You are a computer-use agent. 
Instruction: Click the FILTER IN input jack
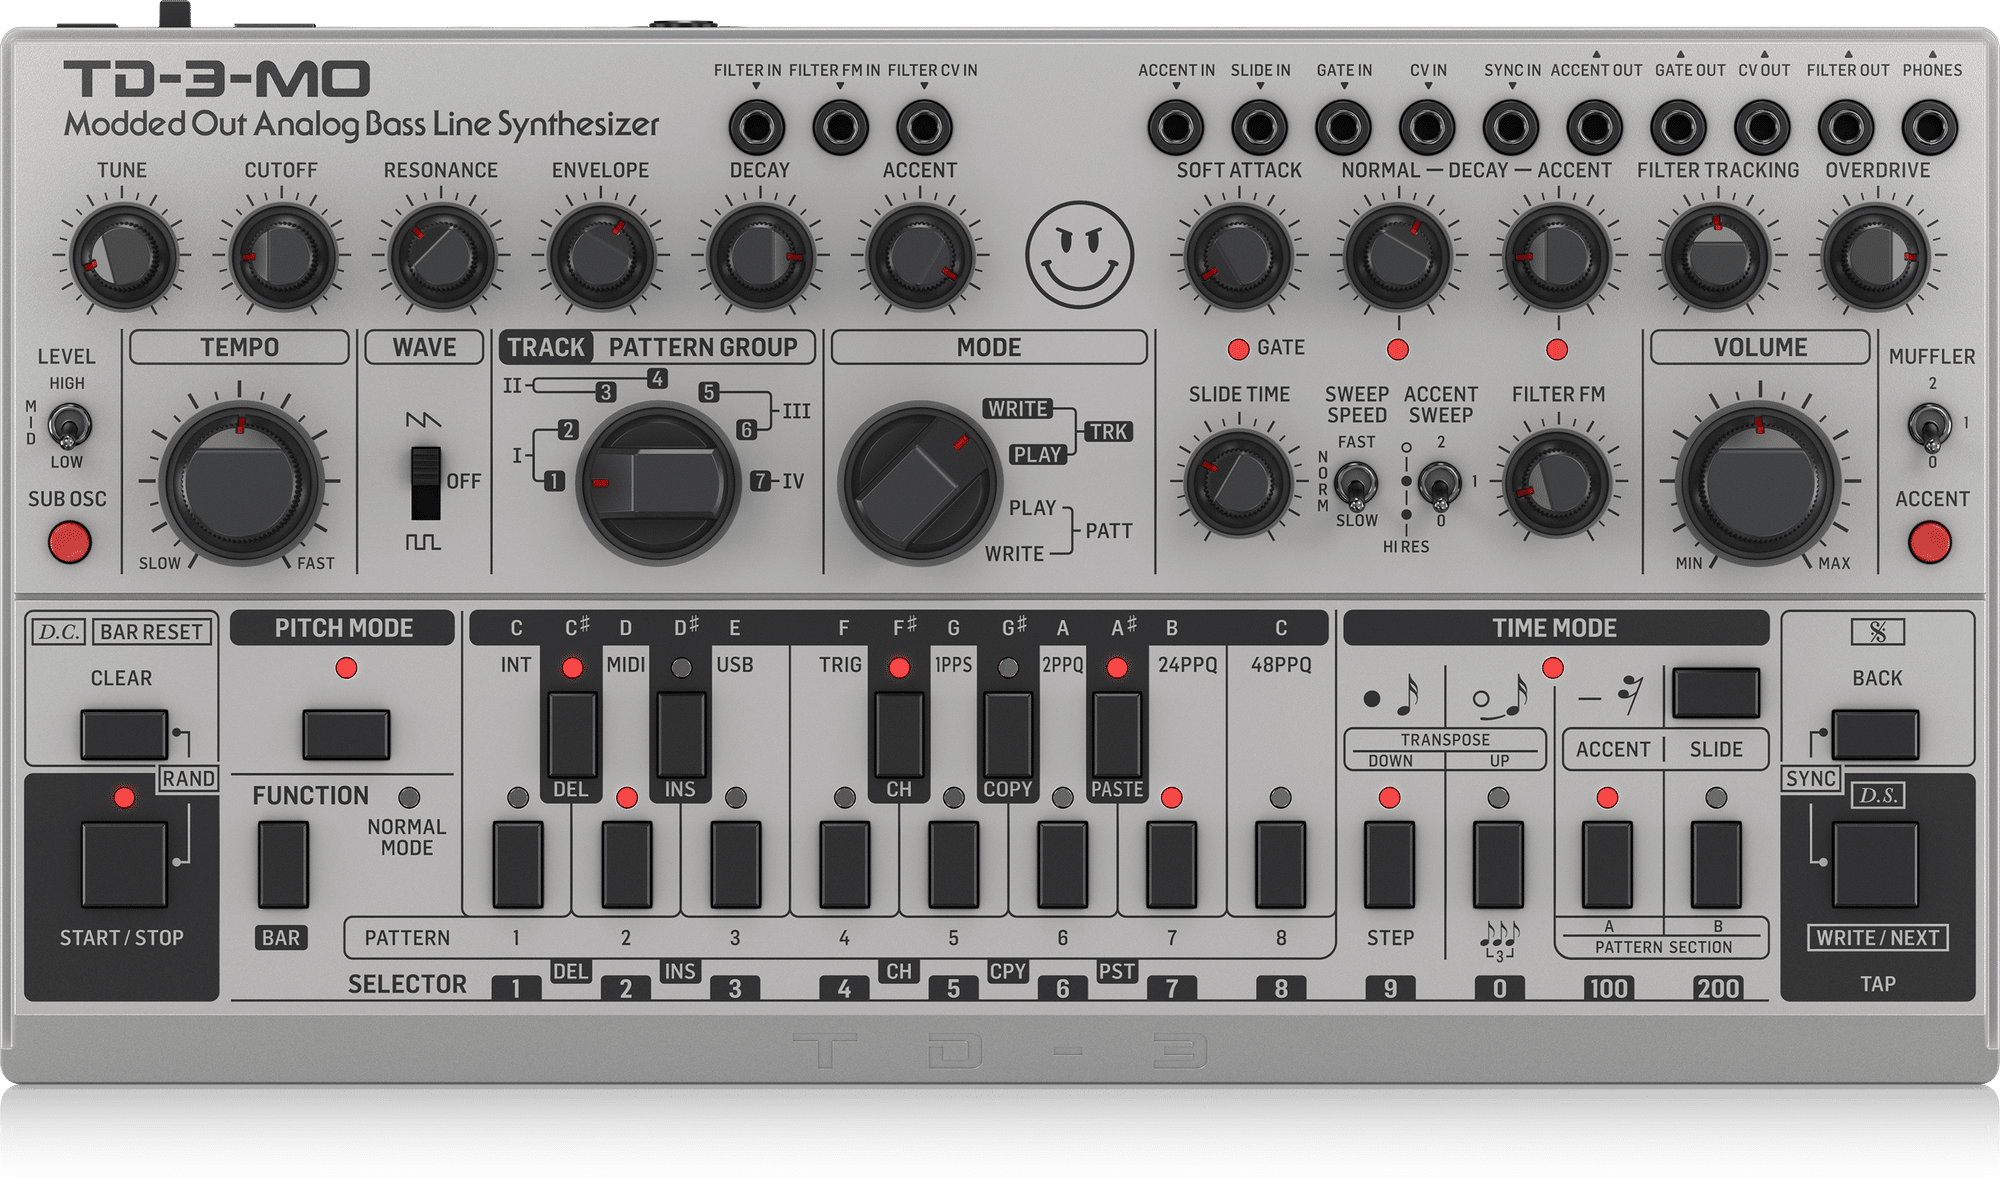(756, 127)
